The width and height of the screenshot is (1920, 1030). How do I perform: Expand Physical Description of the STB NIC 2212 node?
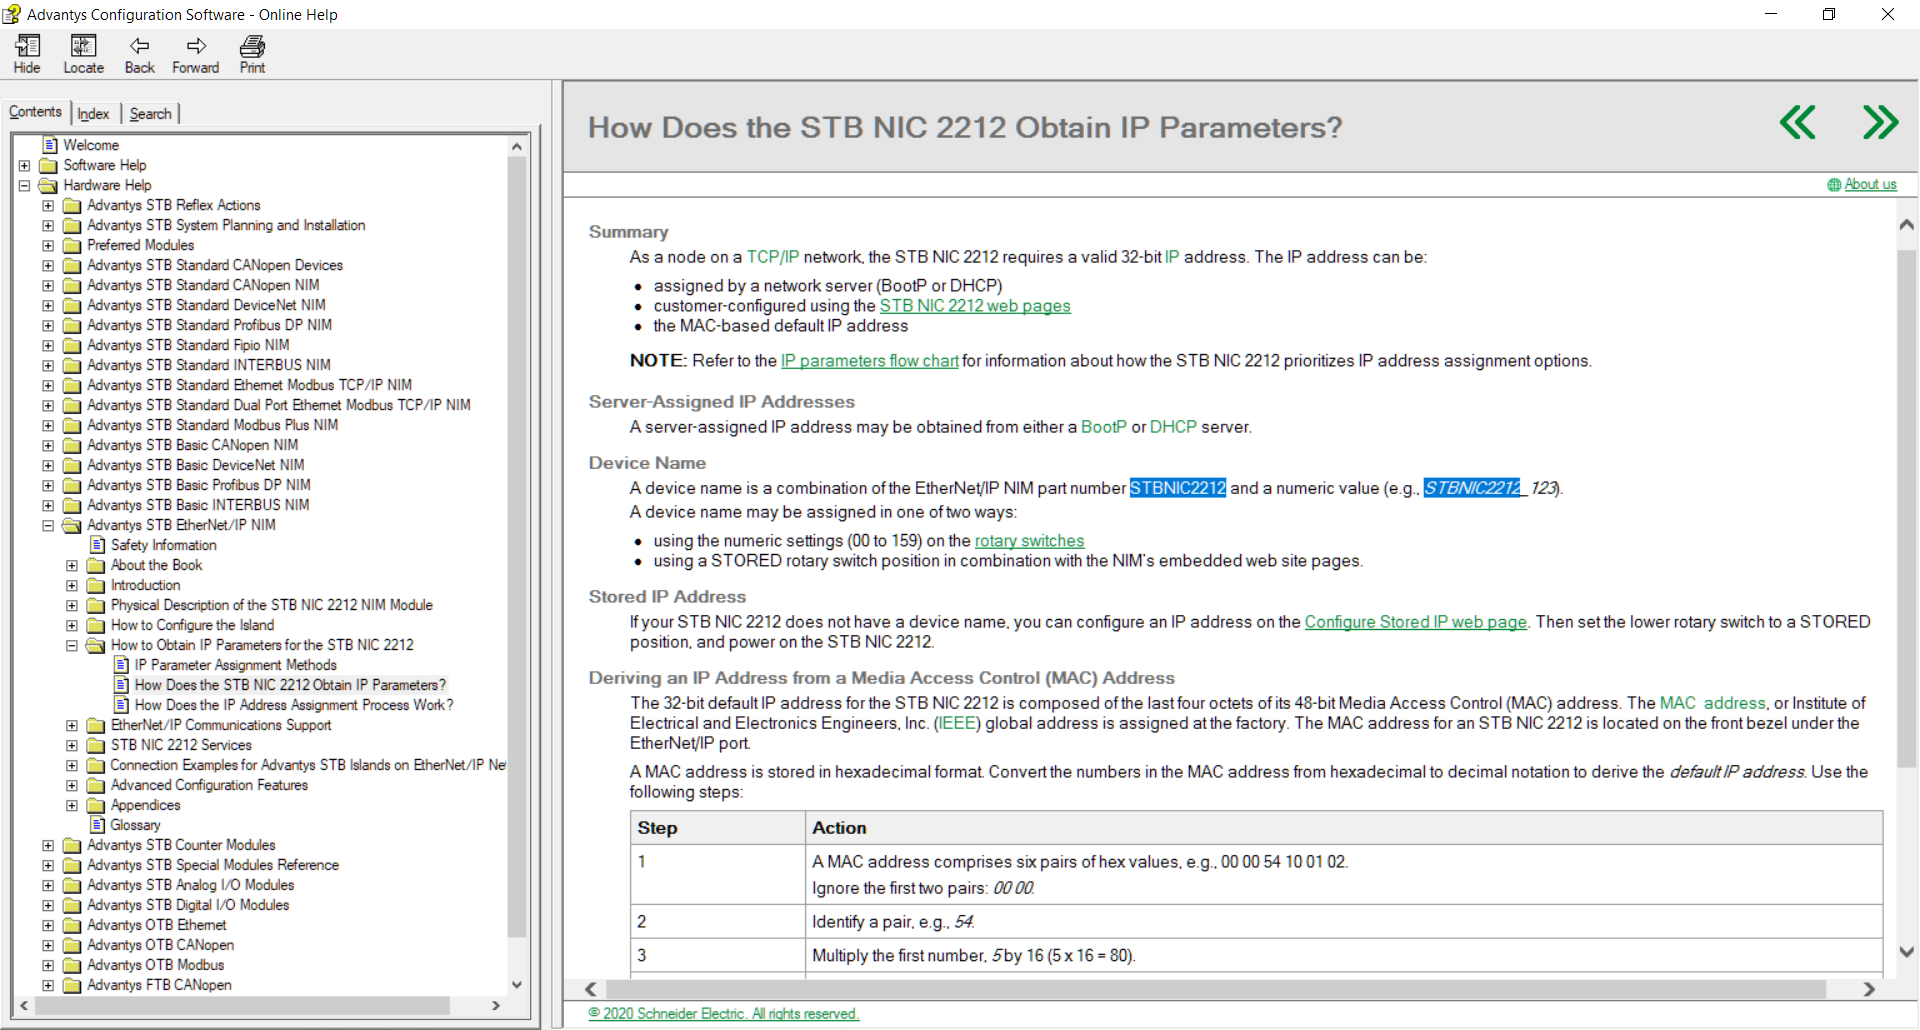(x=72, y=605)
